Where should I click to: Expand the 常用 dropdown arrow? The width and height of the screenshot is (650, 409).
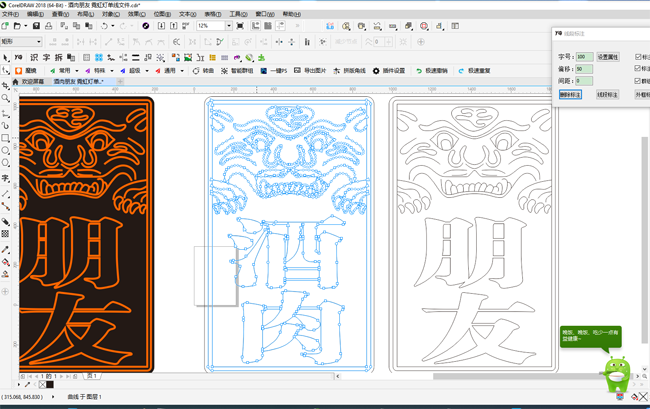pyautogui.click(x=77, y=71)
